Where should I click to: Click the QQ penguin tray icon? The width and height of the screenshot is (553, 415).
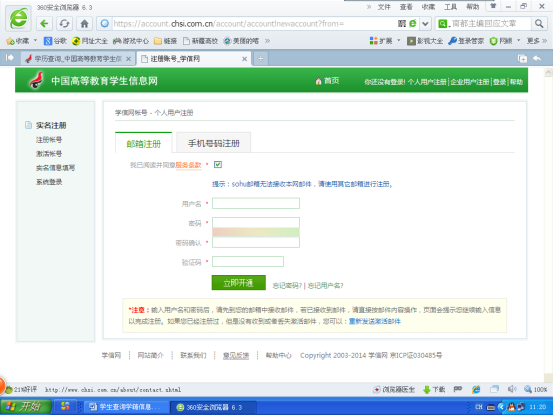pyautogui.click(x=511, y=407)
